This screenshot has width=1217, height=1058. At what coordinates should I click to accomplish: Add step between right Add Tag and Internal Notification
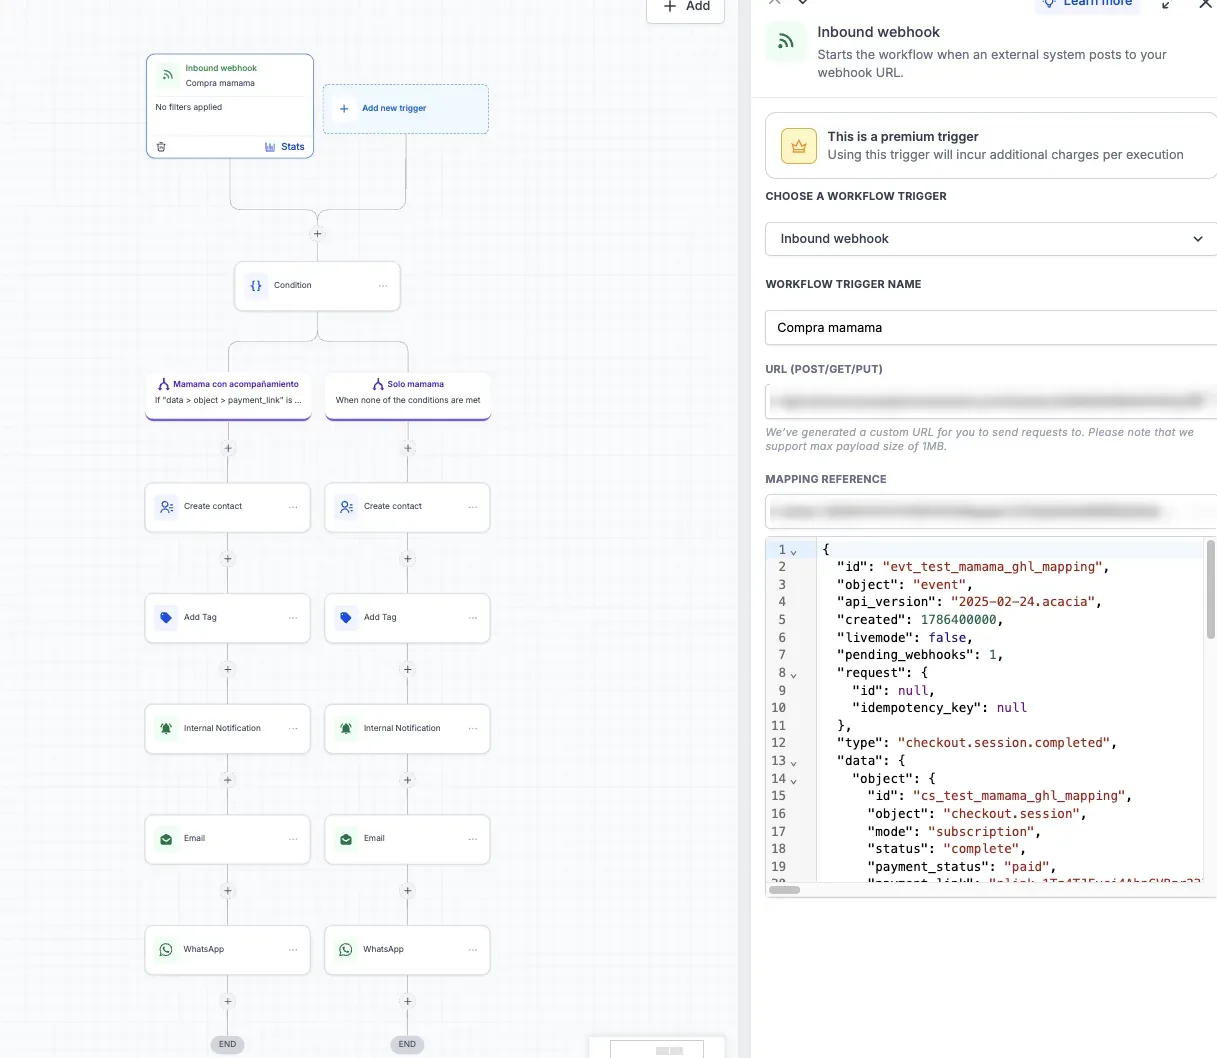pos(408,670)
